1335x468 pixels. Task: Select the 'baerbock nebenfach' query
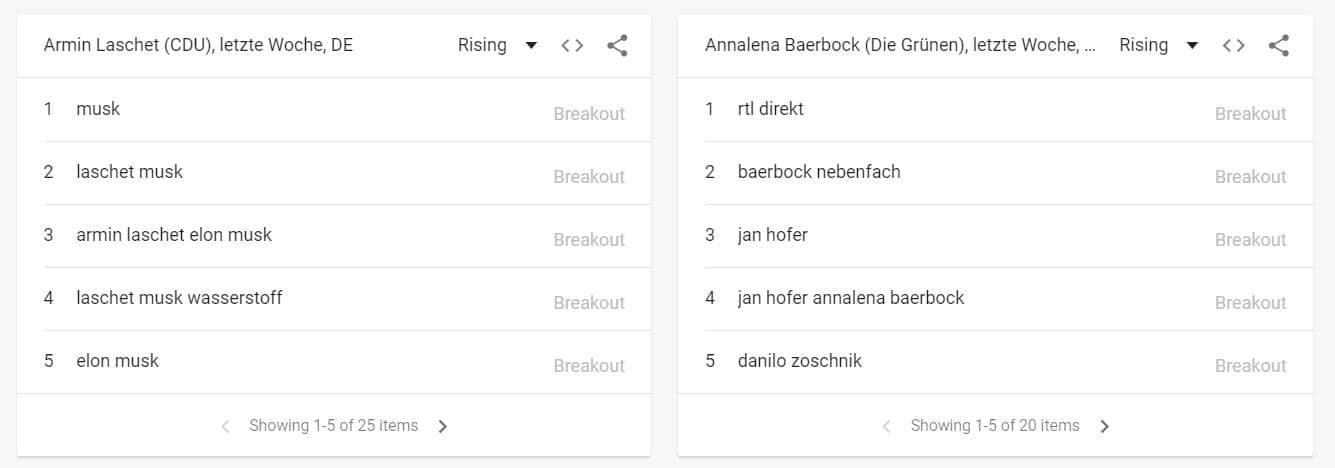[818, 172]
